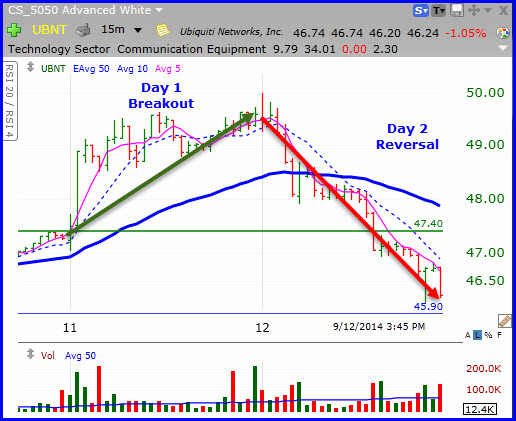The image size is (516, 421).
Task: Click the UBNT price plot legend
Action: (53, 69)
